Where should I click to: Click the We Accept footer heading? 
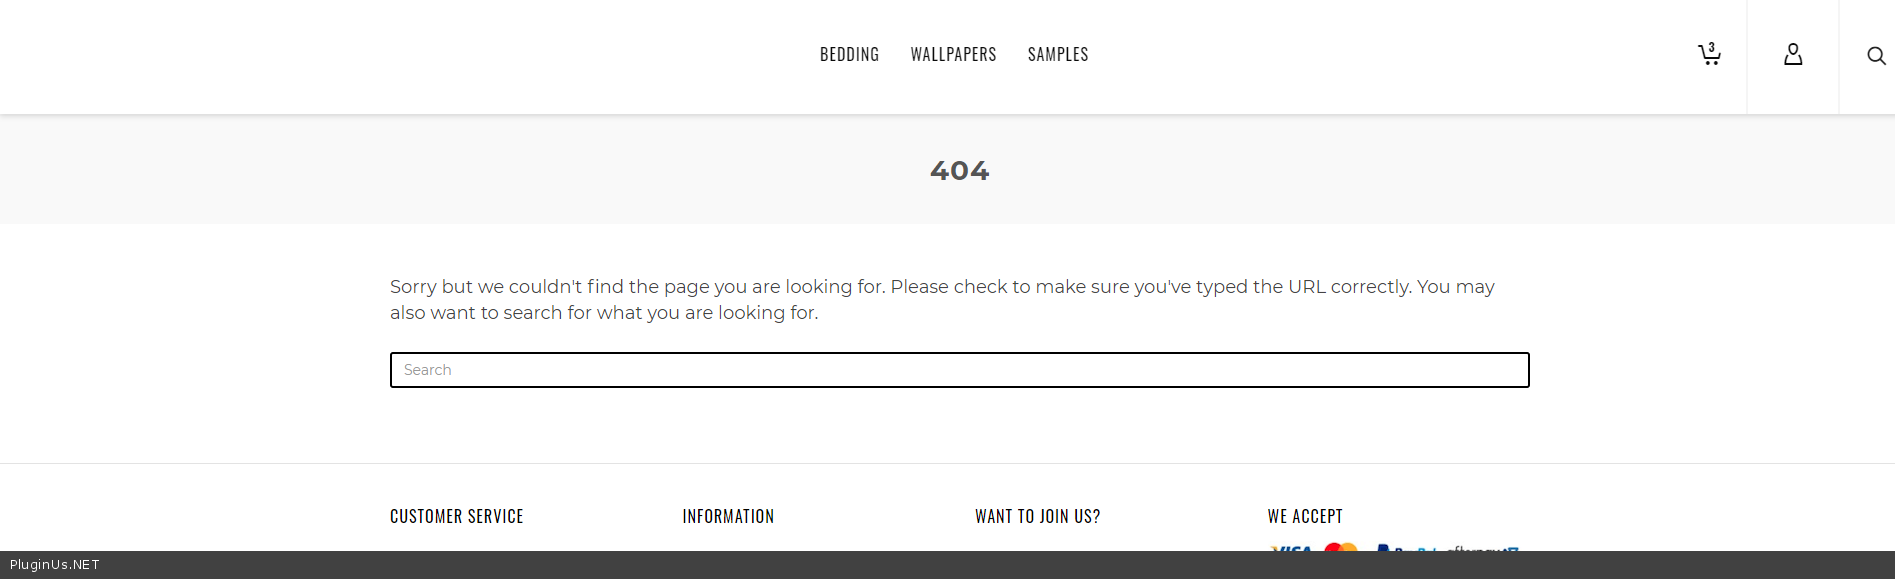[1305, 517]
